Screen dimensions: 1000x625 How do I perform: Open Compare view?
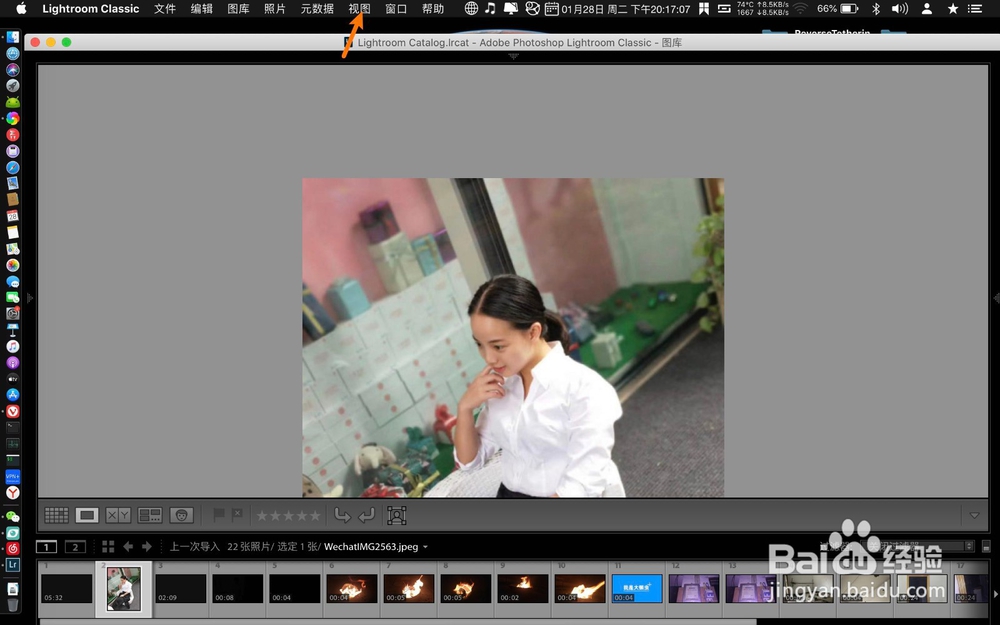[x=117, y=515]
